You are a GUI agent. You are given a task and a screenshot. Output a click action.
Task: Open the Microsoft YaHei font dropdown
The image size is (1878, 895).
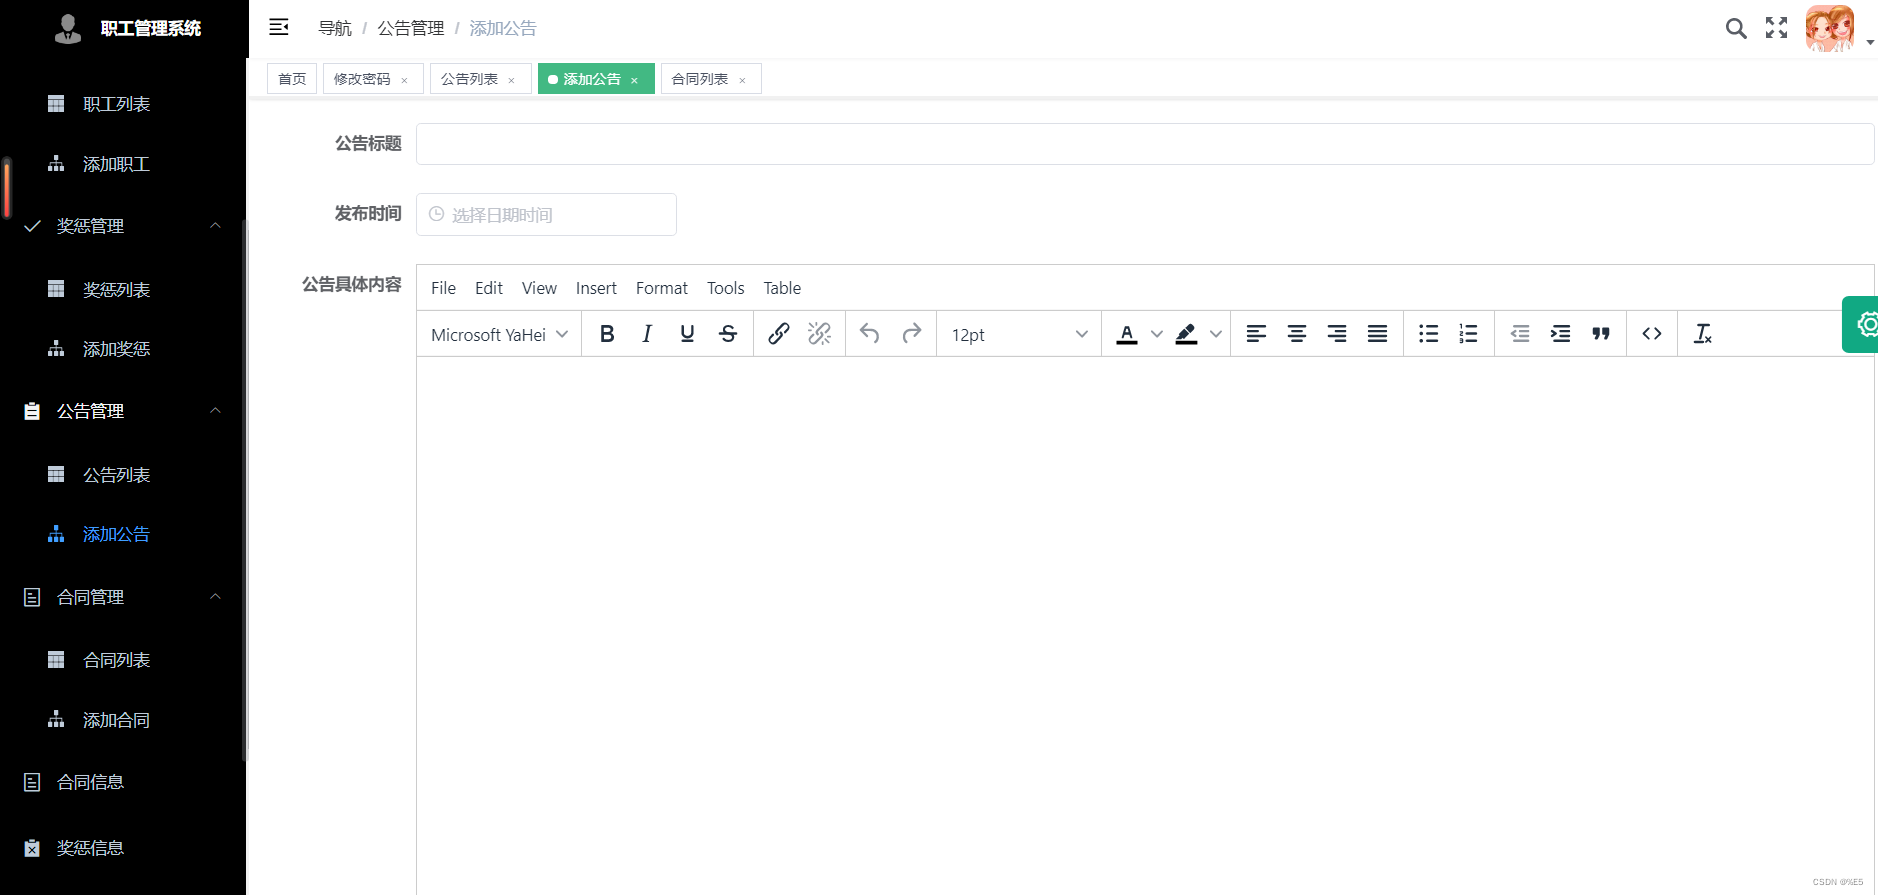(499, 334)
